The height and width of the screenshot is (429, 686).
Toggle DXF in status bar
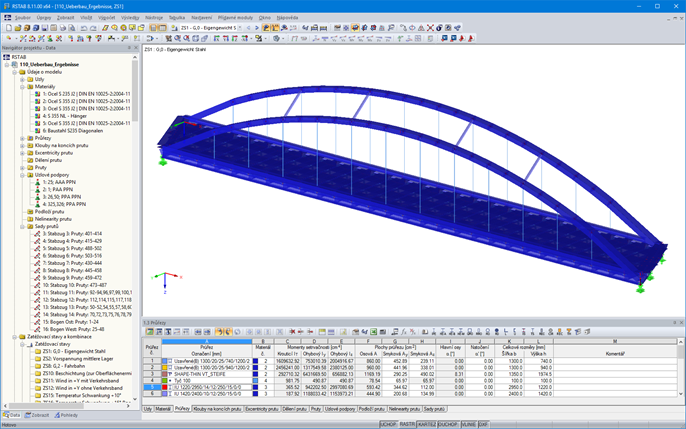point(483,424)
